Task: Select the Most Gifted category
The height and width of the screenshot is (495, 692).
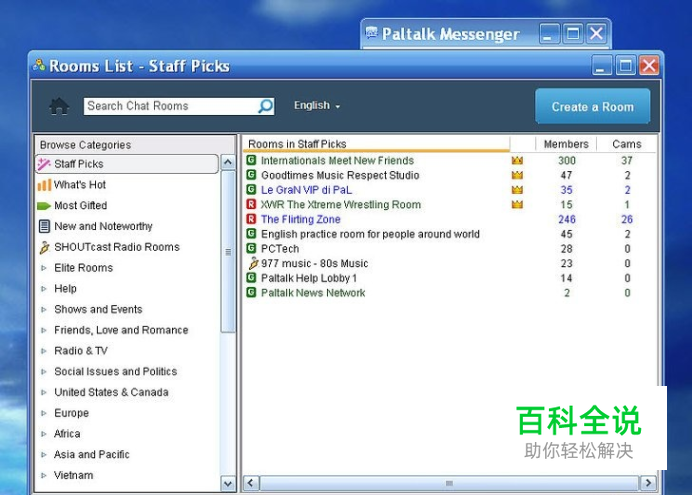Action: 81,206
